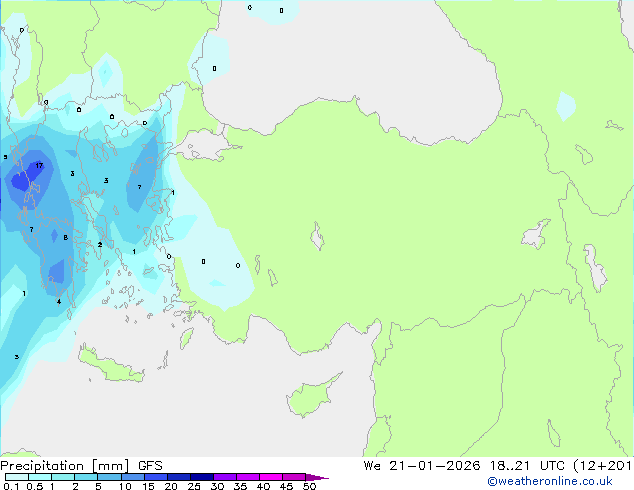Select the legend swatch between 0.1 and 0.5
Viewport: 634px width, 490px height.
17,477
